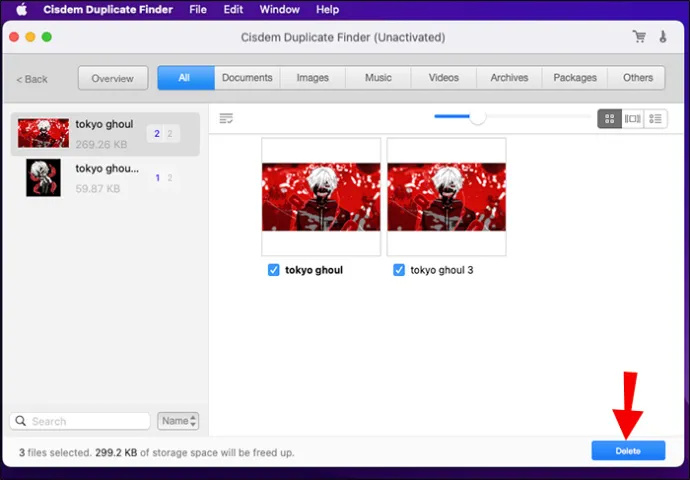Click the activation key icon

point(663,37)
